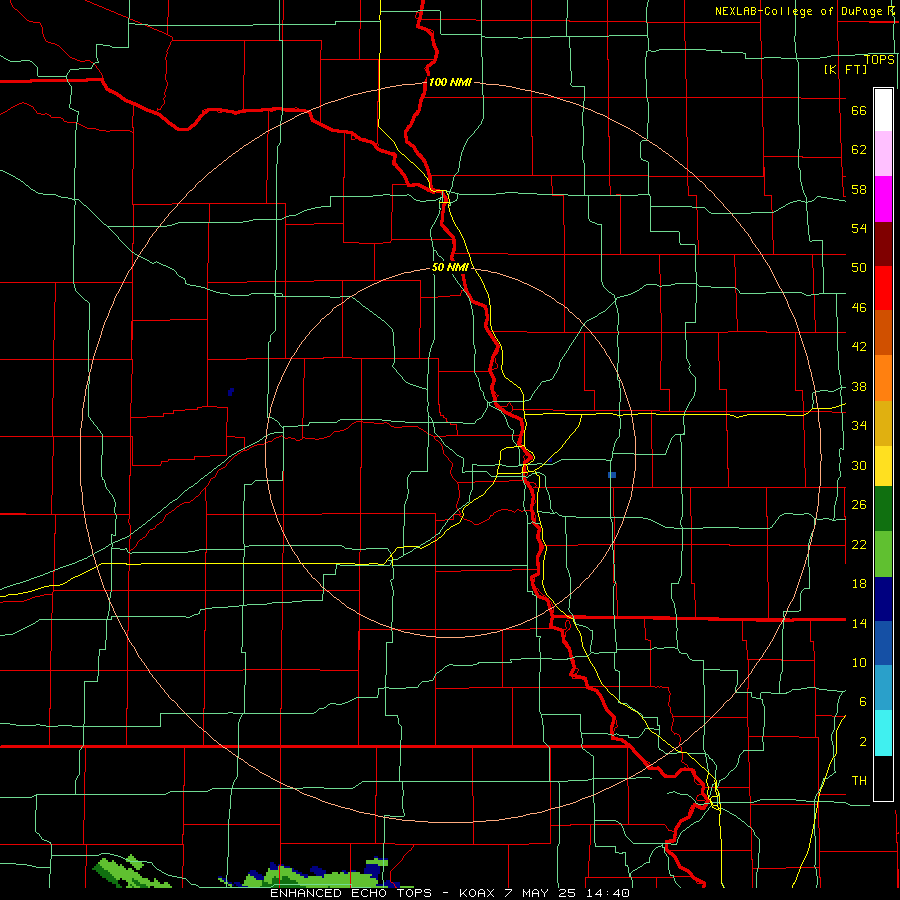The image size is (900, 900).
Task: Click the "66" legend value
Action: [x=859, y=111]
